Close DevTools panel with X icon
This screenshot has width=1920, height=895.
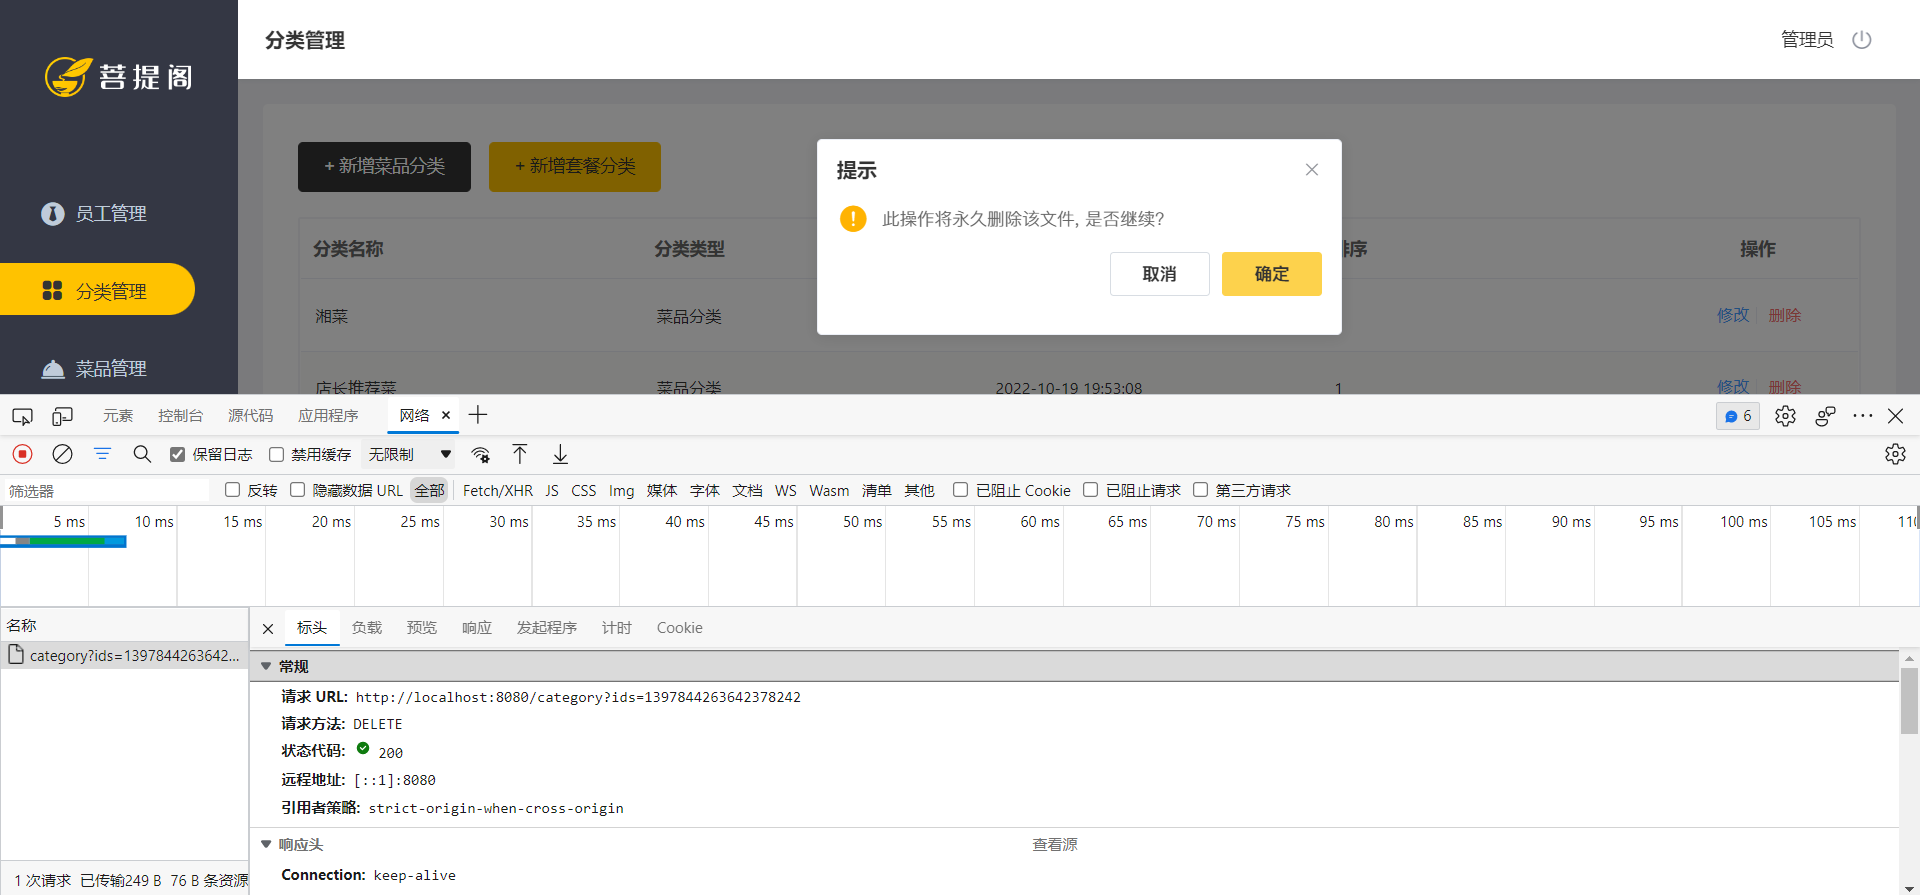(1895, 416)
